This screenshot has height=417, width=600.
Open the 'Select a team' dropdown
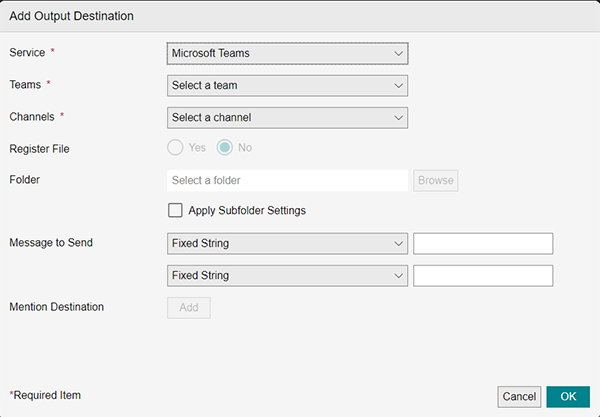coord(287,85)
